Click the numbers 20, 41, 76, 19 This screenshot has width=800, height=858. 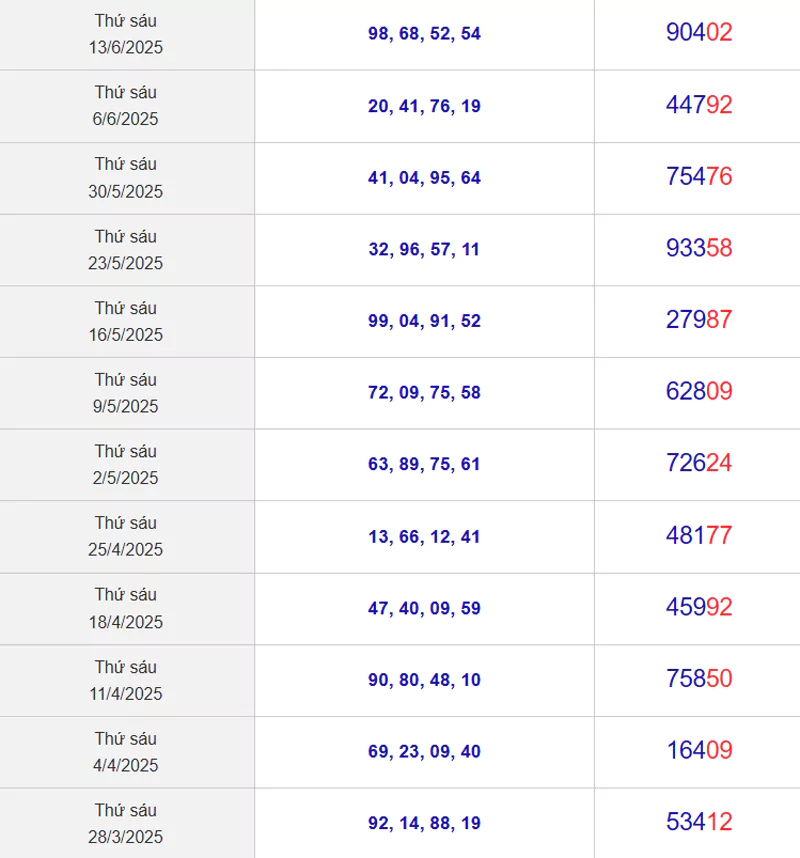tap(424, 106)
